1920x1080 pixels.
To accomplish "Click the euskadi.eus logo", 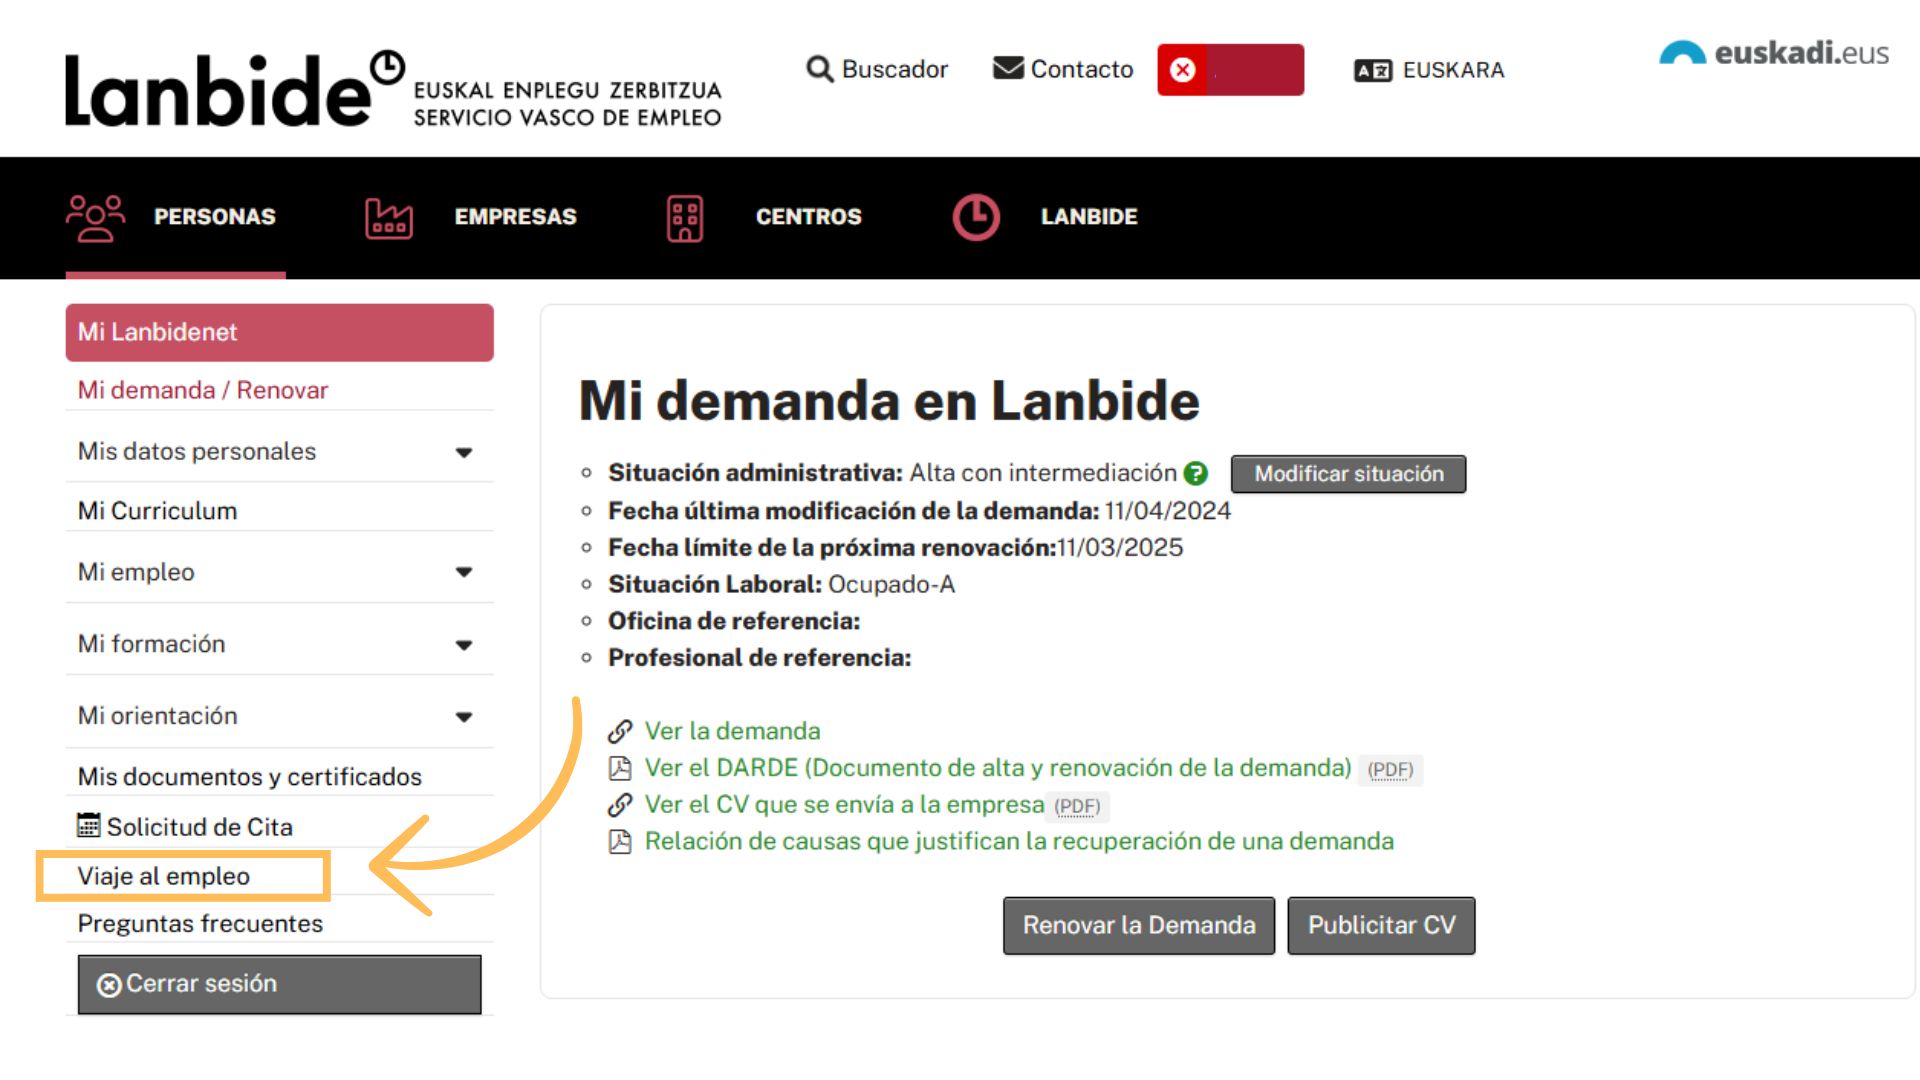I will [x=1773, y=52].
